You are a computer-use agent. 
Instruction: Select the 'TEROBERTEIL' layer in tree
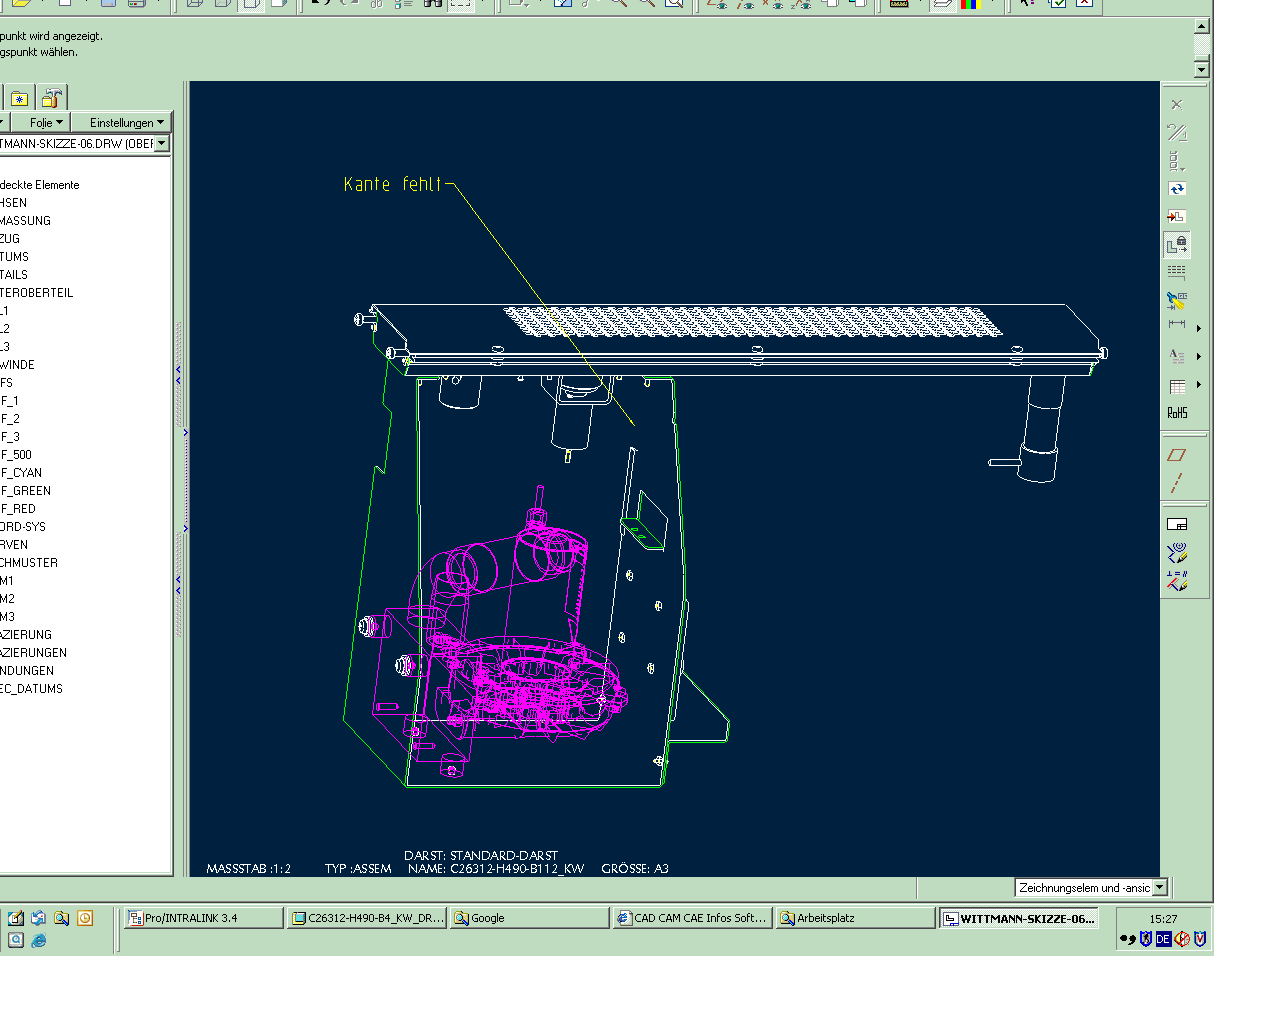(x=37, y=293)
